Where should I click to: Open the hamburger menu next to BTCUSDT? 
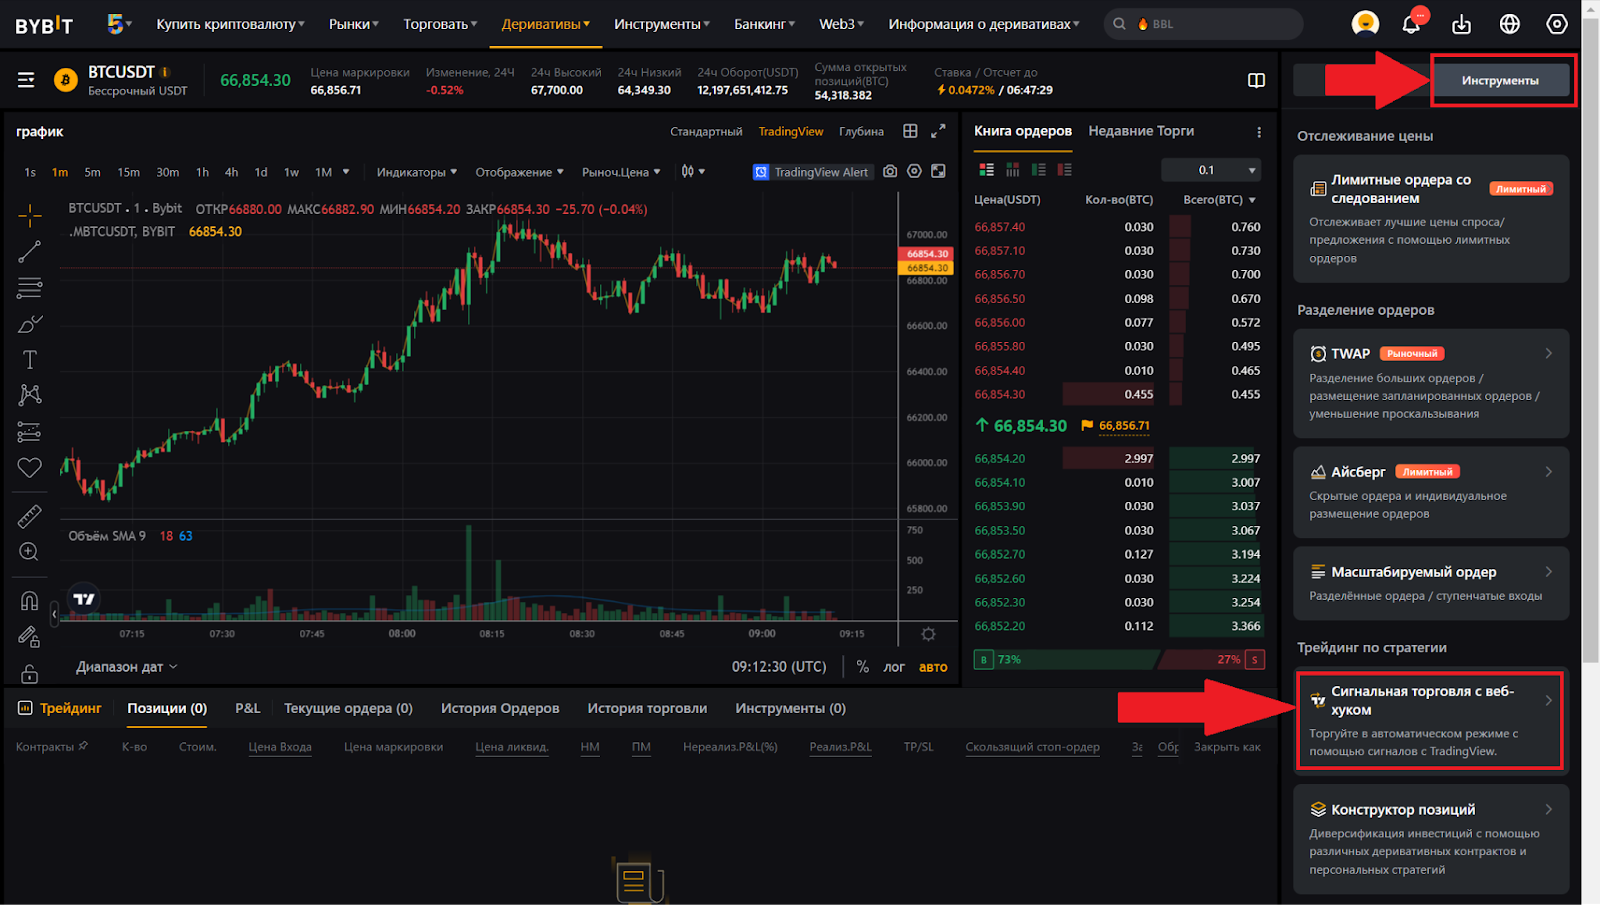tap(26, 80)
